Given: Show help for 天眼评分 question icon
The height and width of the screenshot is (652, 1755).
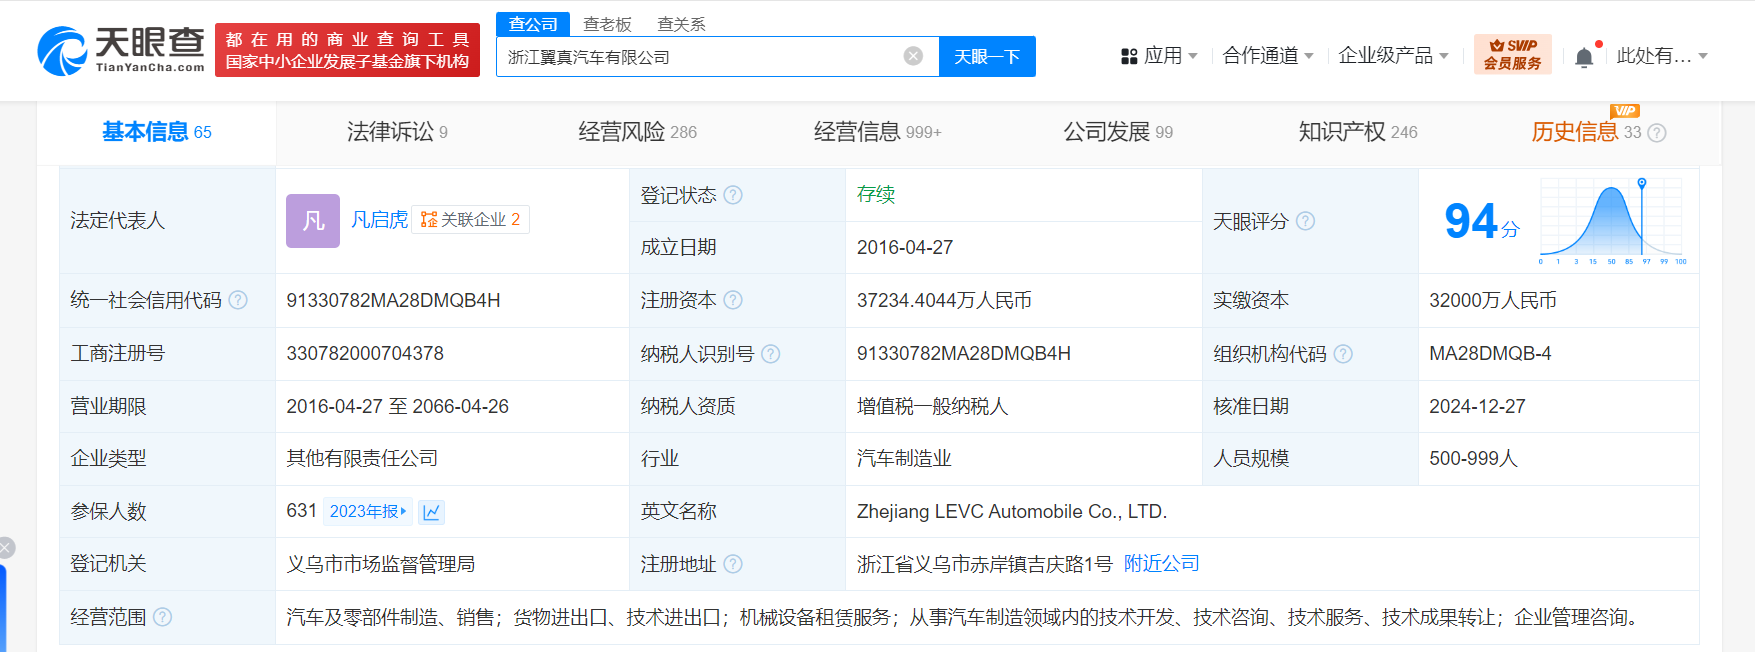Looking at the screenshot, I should pyautogui.click(x=1305, y=221).
